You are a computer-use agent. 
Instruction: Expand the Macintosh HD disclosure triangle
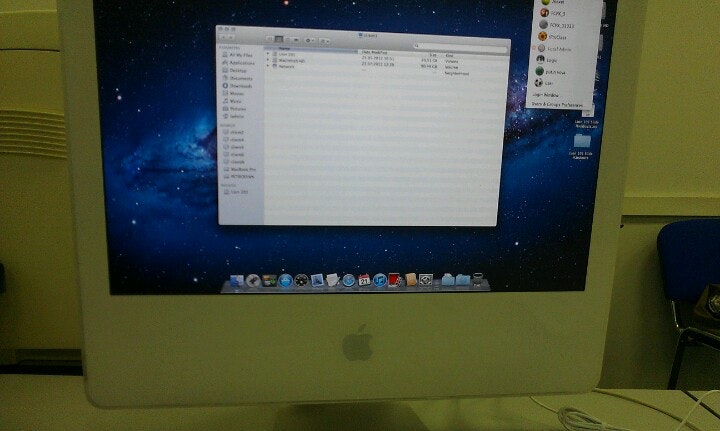(x=267, y=60)
